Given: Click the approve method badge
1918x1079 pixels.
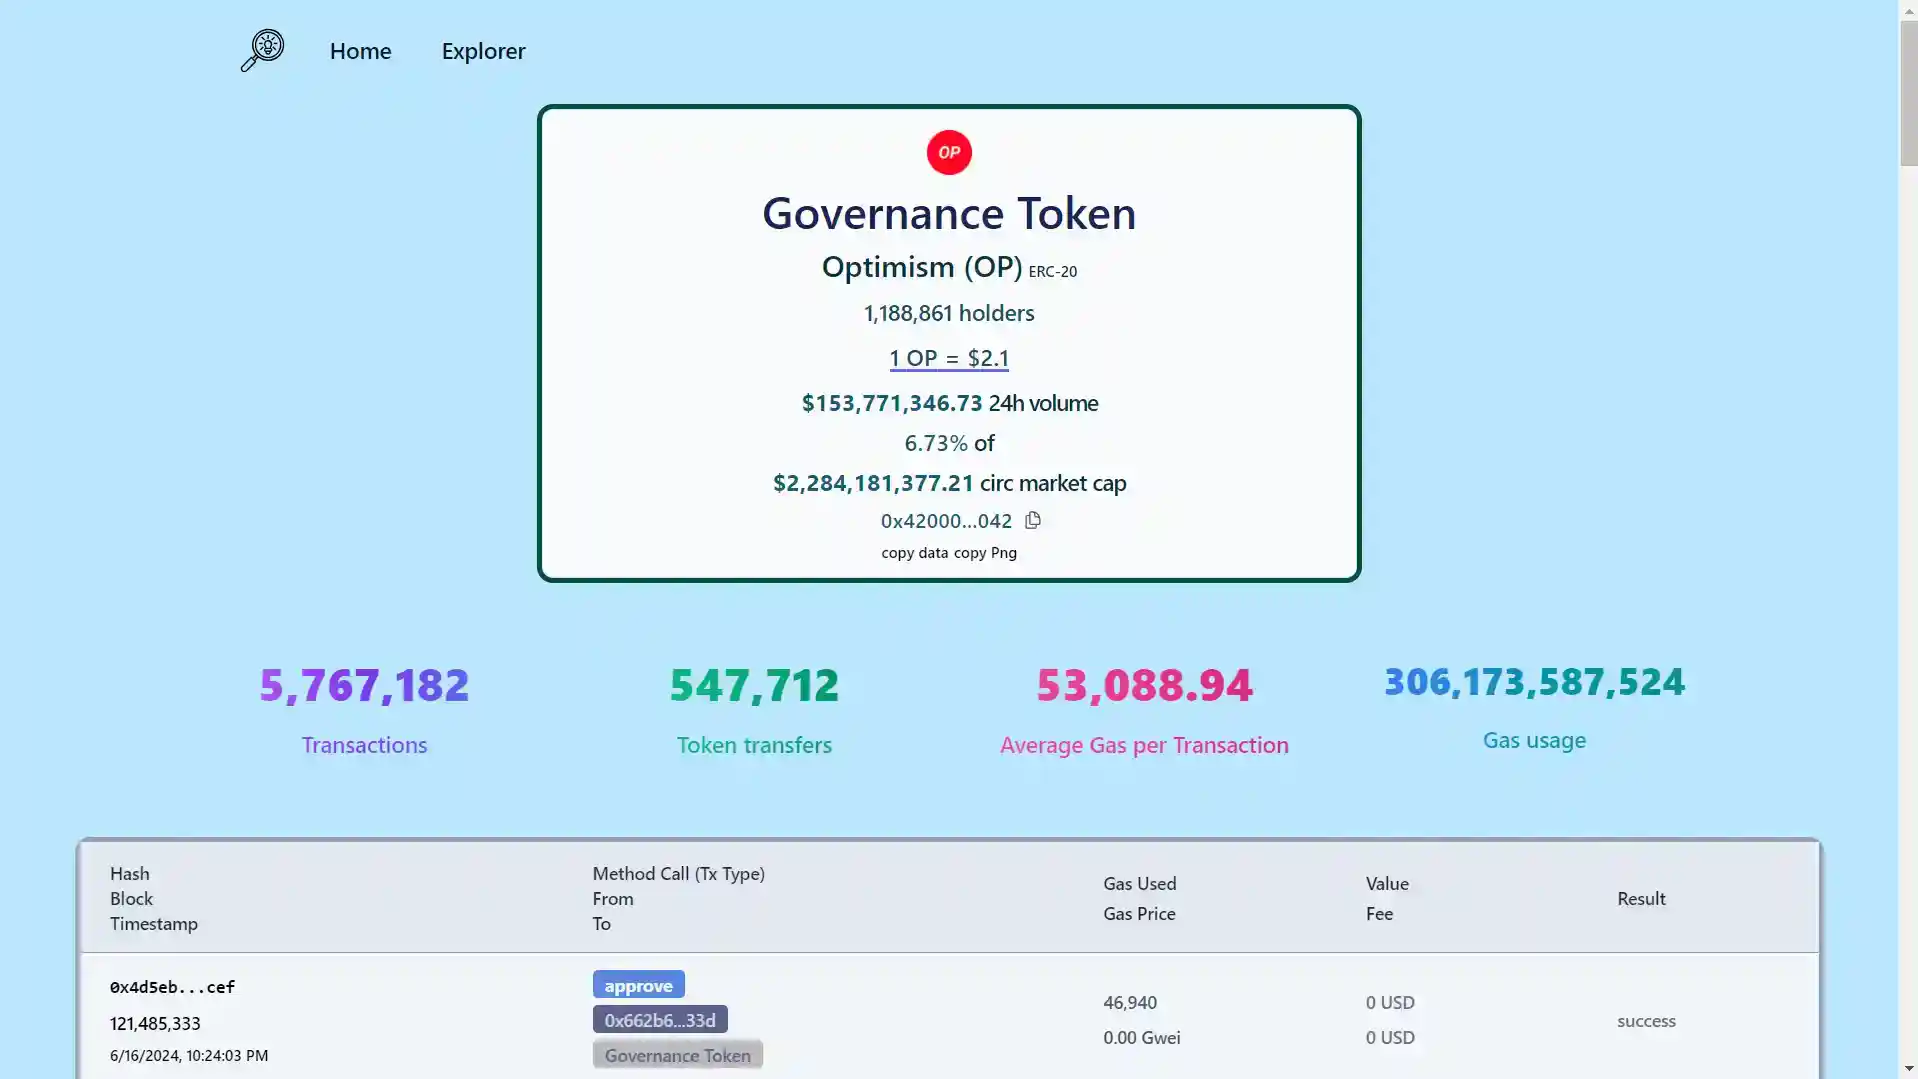Looking at the screenshot, I should pyautogui.click(x=639, y=984).
